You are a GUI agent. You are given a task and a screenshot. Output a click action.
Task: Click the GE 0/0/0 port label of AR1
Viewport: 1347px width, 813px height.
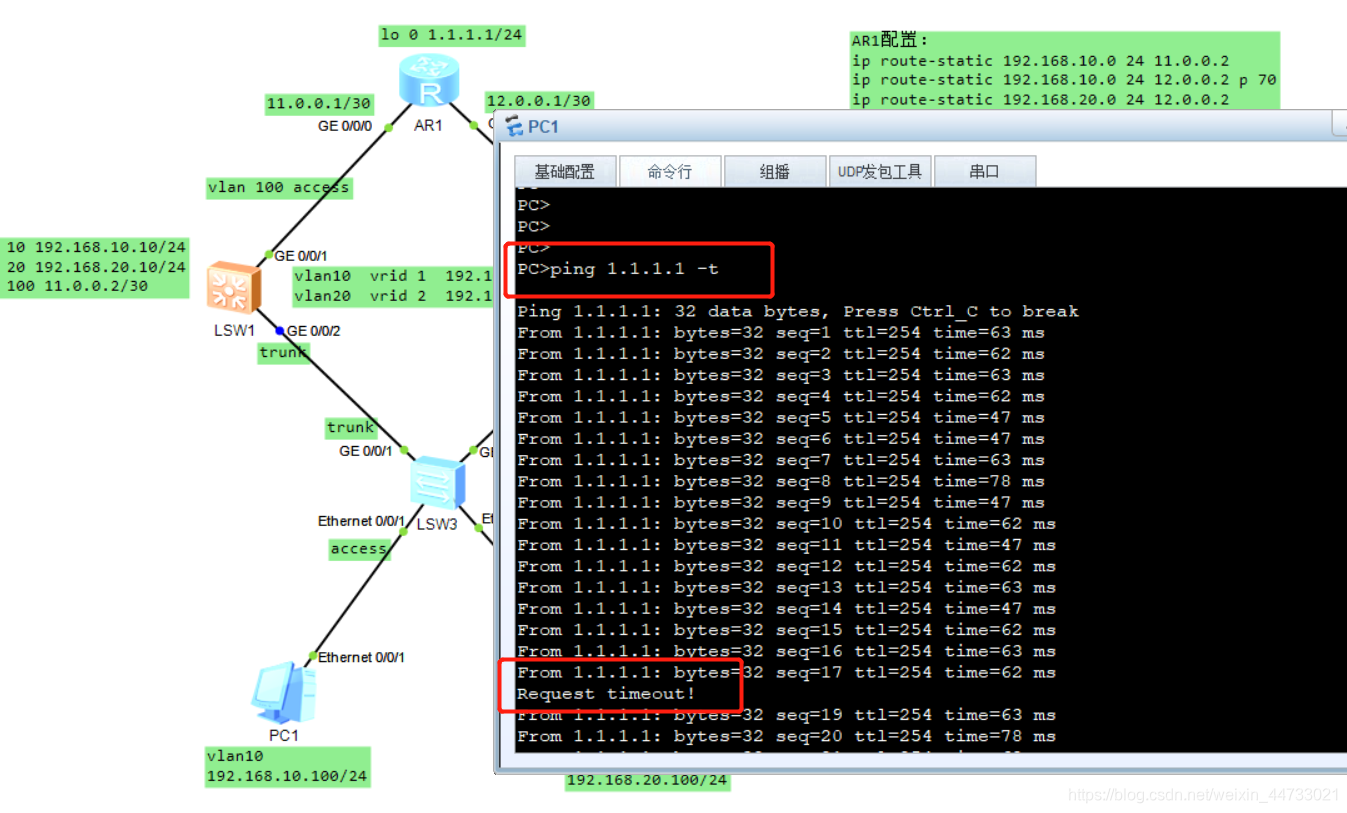345,127
